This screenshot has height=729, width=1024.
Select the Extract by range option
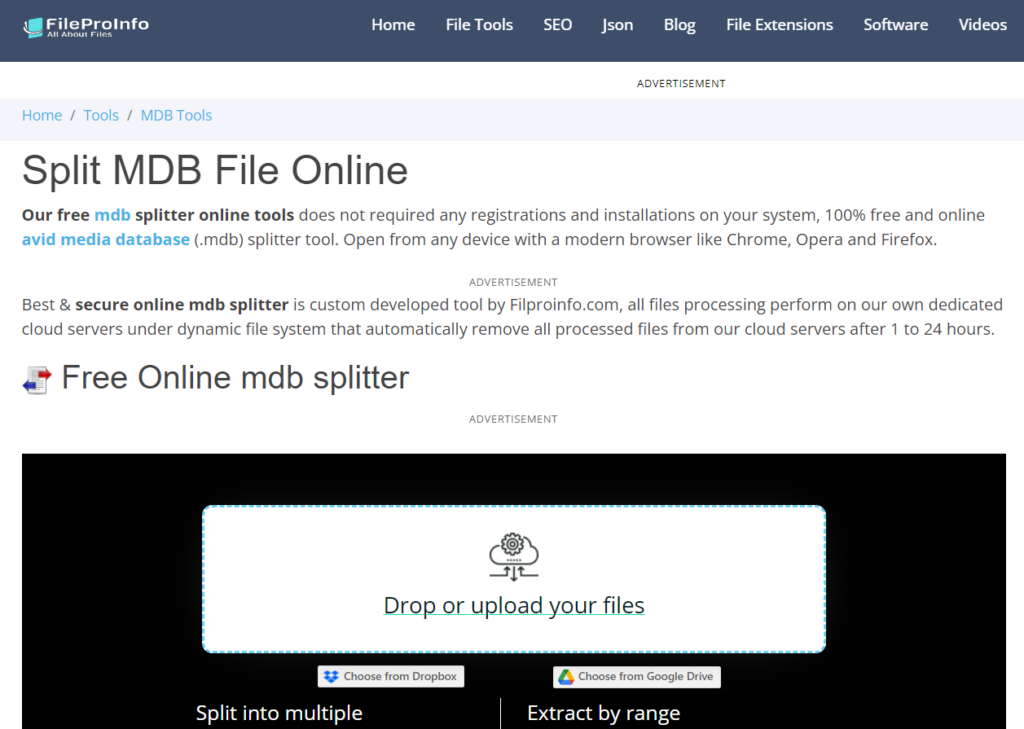click(x=602, y=713)
